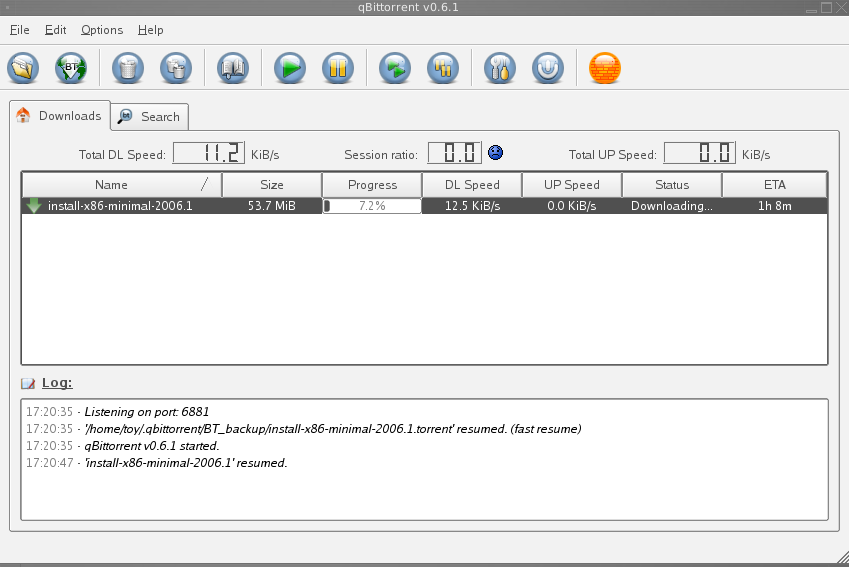Click the 1h 8m ETA cell
Viewport: 849px width, 567px height.
pos(775,206)
